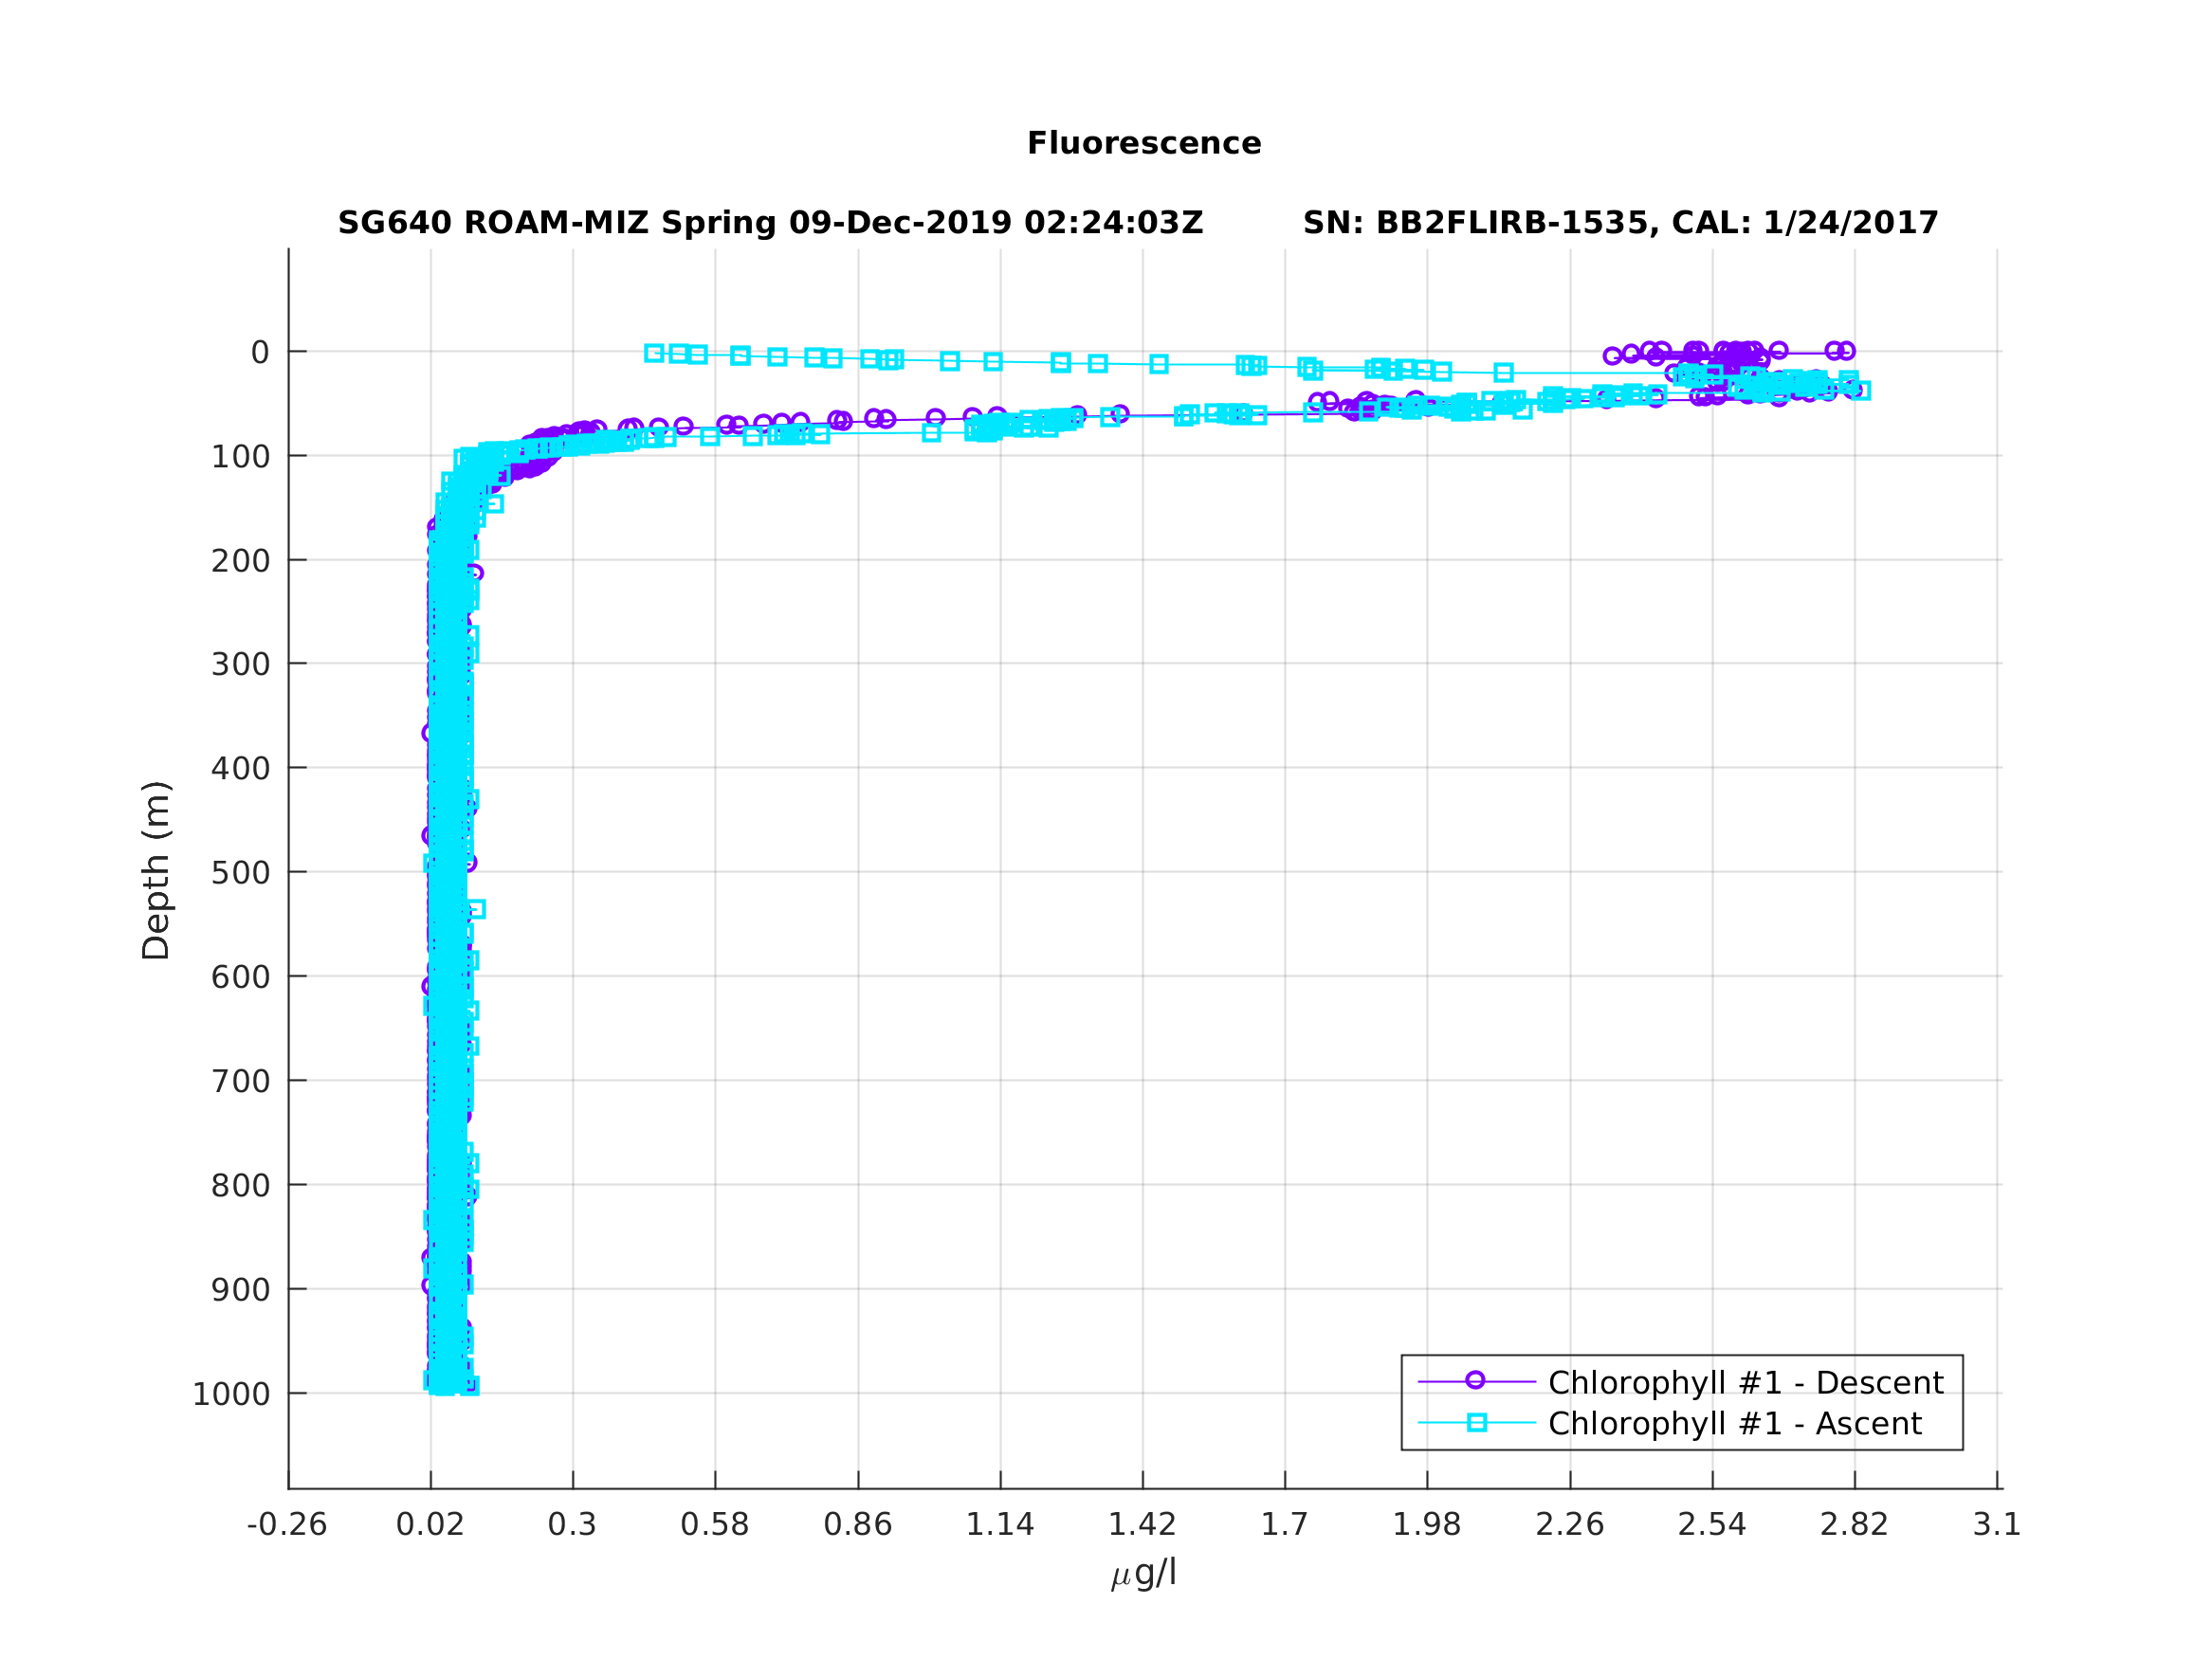The width and height of the screenshot is (2212, 1659).
Task: Click the y-axis tick label 1000
Action: (x=231, y=1394)
